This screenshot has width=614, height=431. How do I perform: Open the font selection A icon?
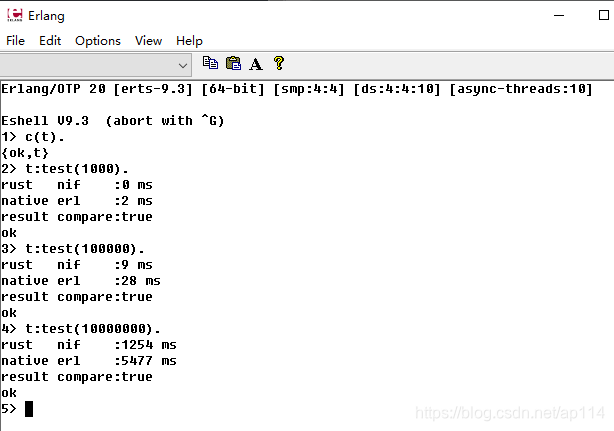[256, 64]
